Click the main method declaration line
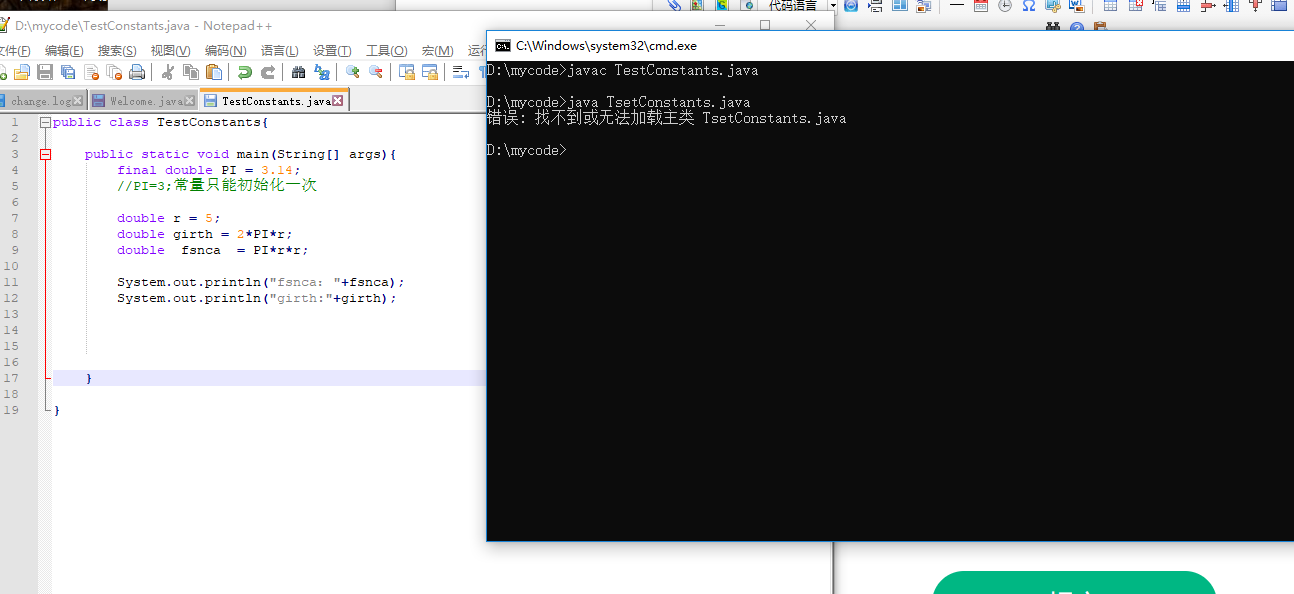Viewport: 1294px width, 594px height. coord(241,154)
